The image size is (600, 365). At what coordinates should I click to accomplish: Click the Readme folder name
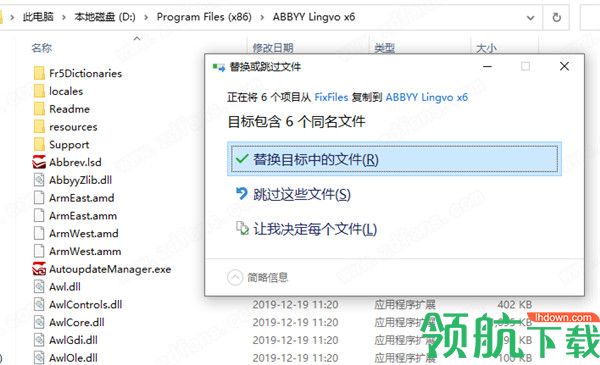[69, 109]
